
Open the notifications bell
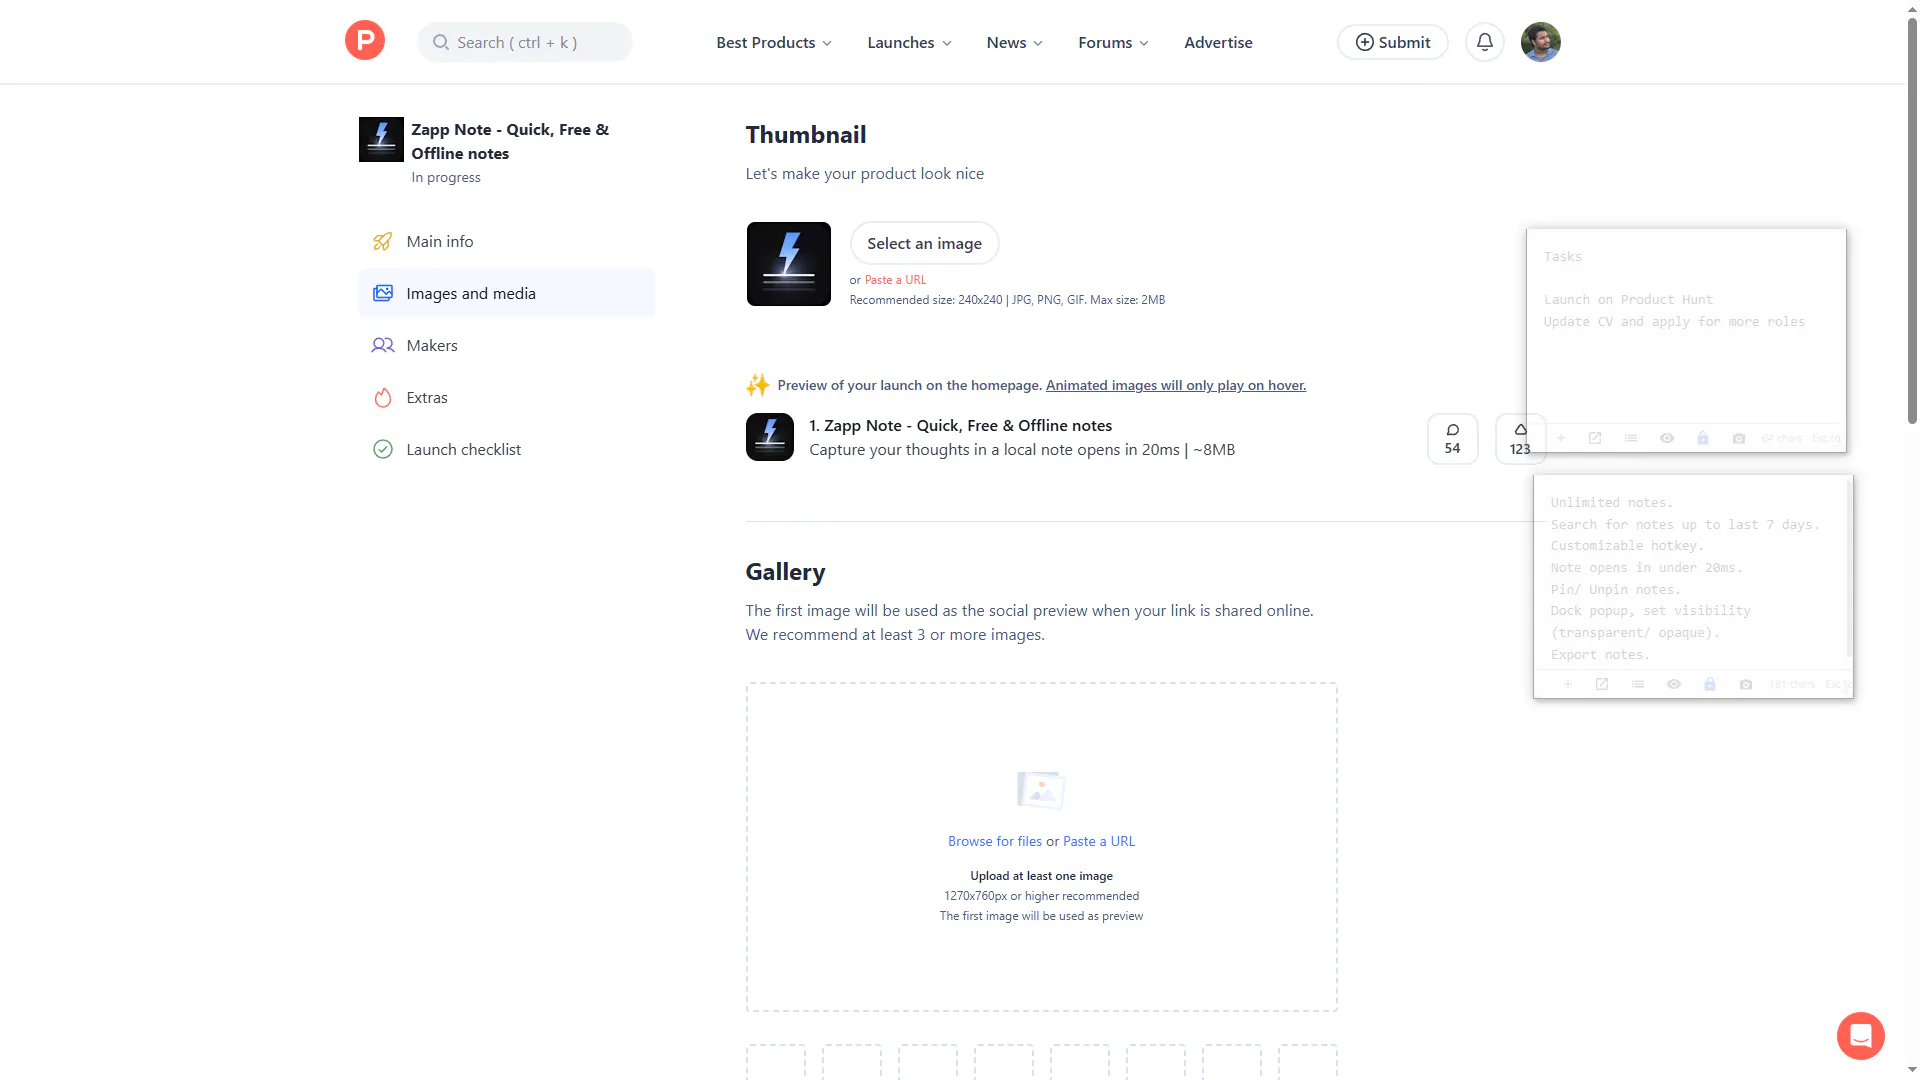pyautogui.click(x=1485, y=42)
